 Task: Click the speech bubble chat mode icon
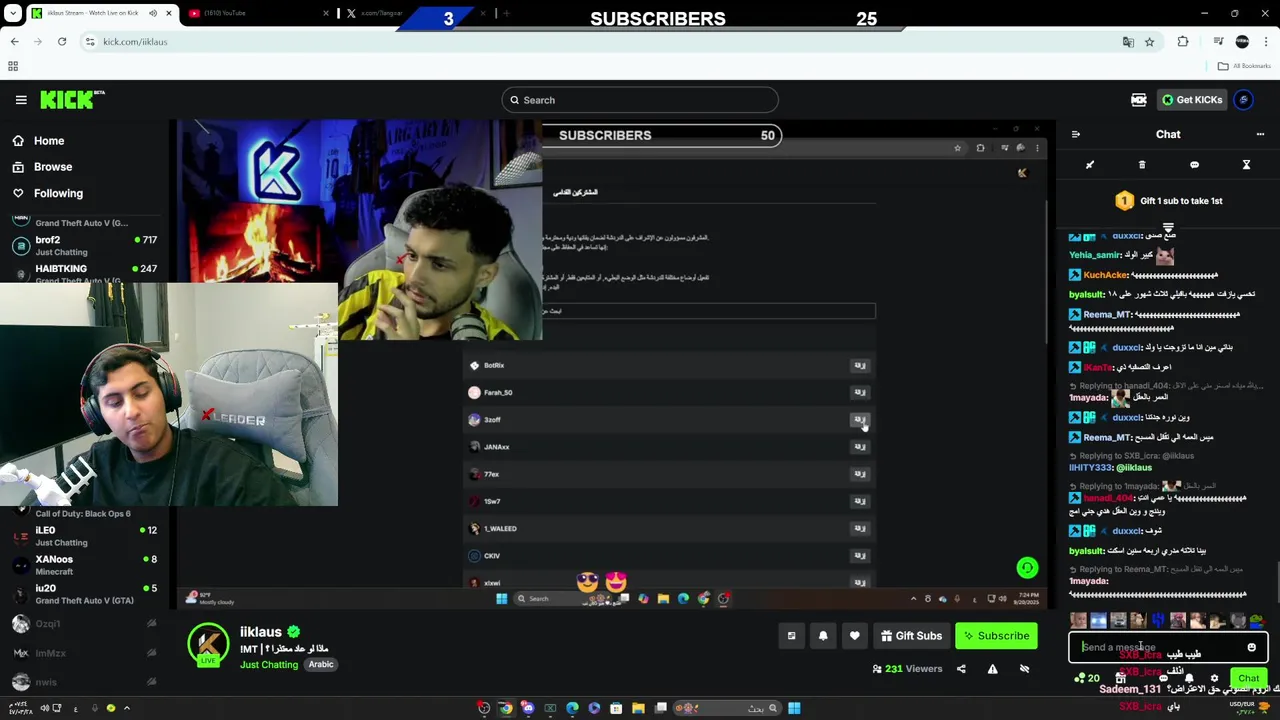coord(1194,165)
